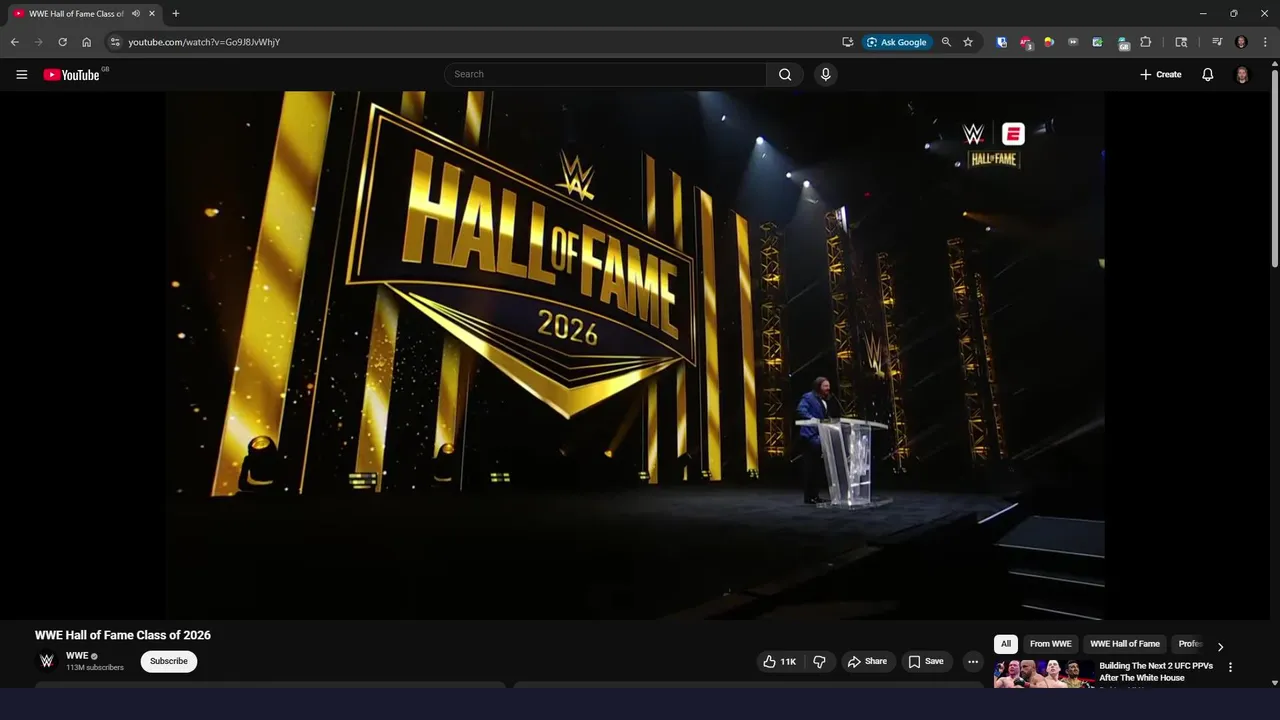Select the WWE Hall of Fame browser tab
1280x720 pixels.
83,14
